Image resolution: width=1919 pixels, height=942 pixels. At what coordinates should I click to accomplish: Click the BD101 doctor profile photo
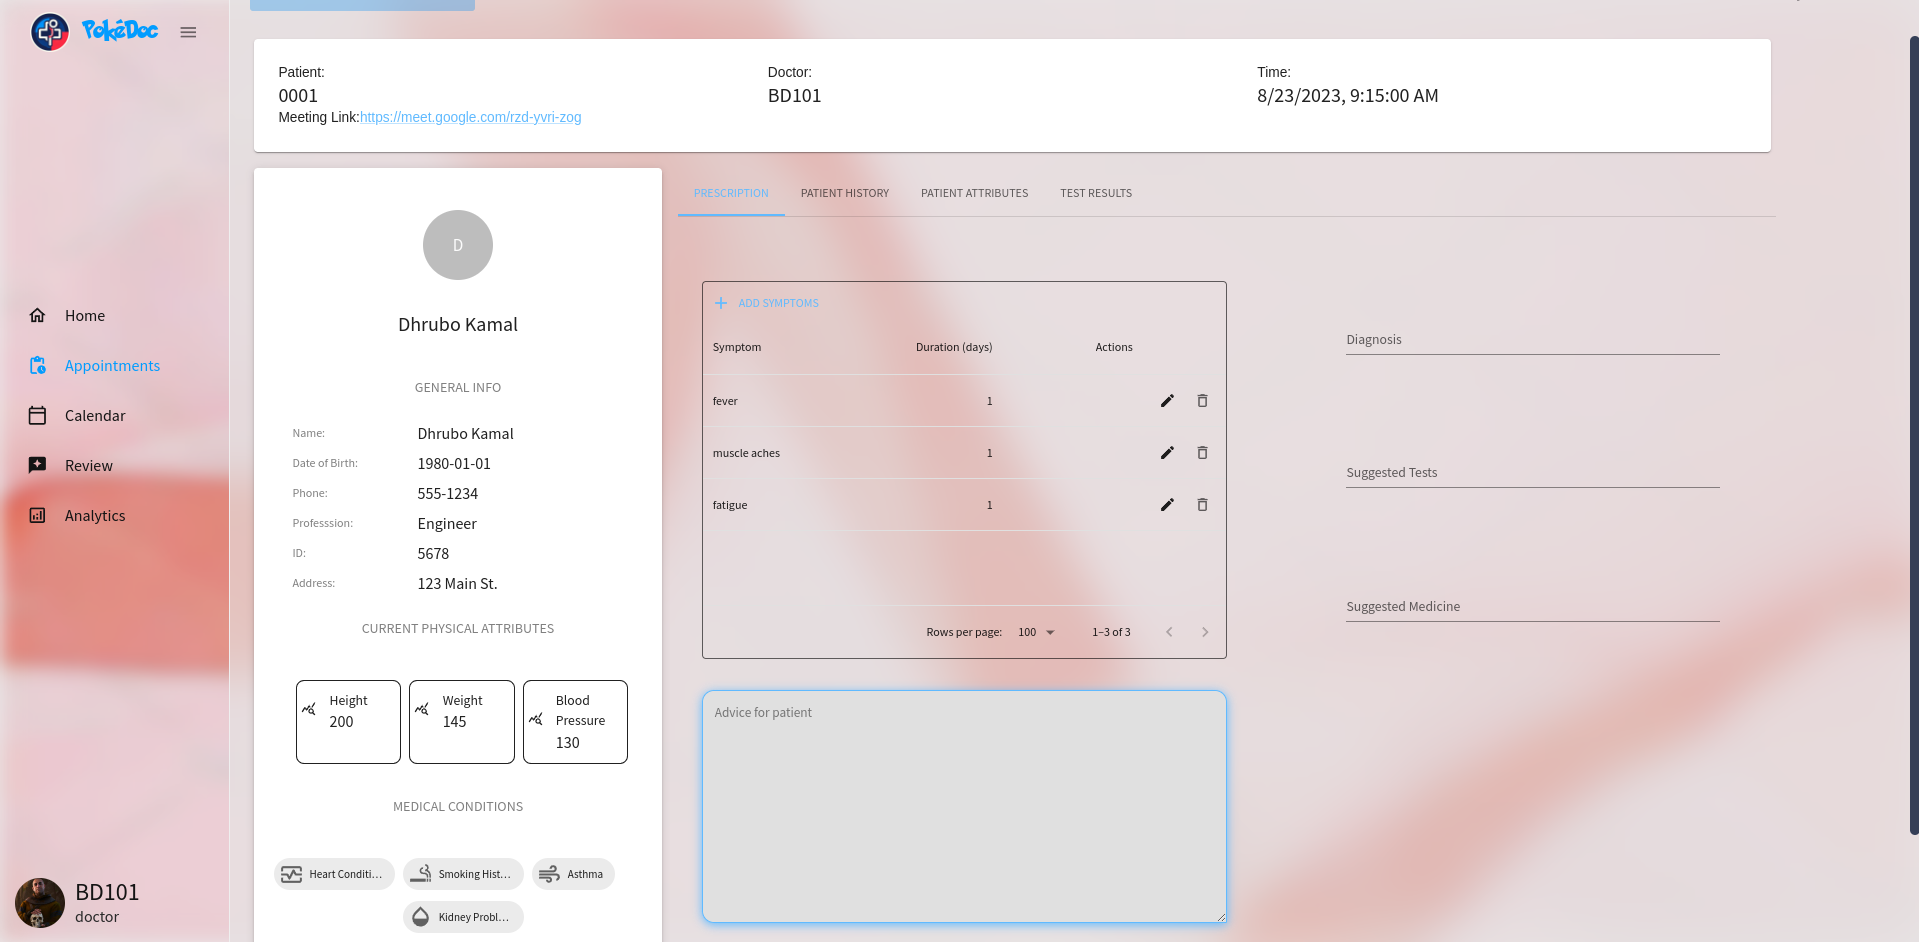click(40, 903)
